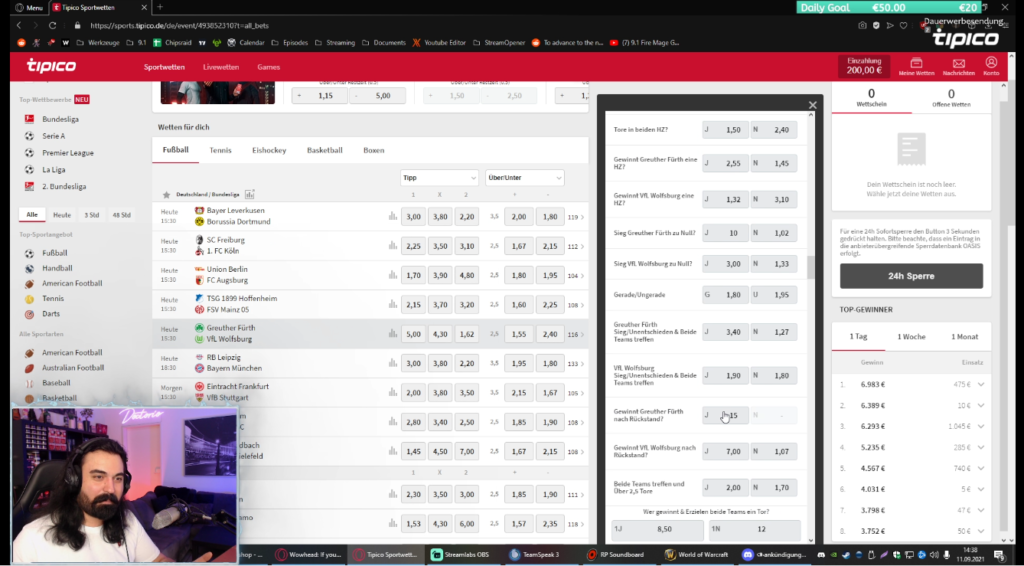
Task: Switch top winners to 1 Woche tab
Action: click(911, 337)
